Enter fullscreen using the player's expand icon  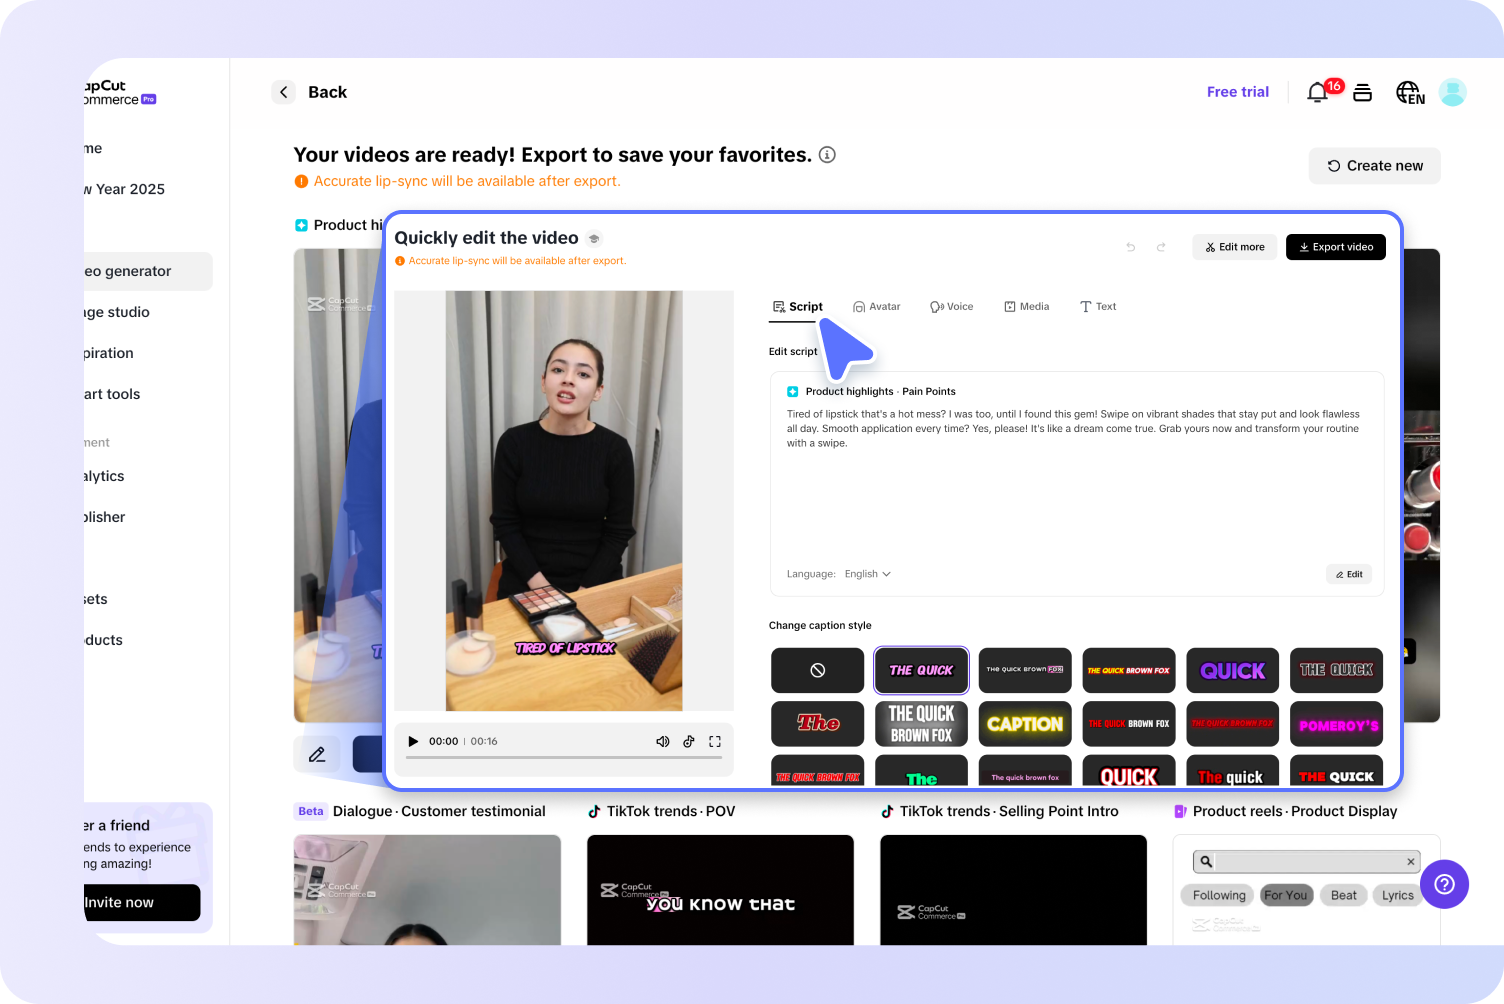coord(715,741)
